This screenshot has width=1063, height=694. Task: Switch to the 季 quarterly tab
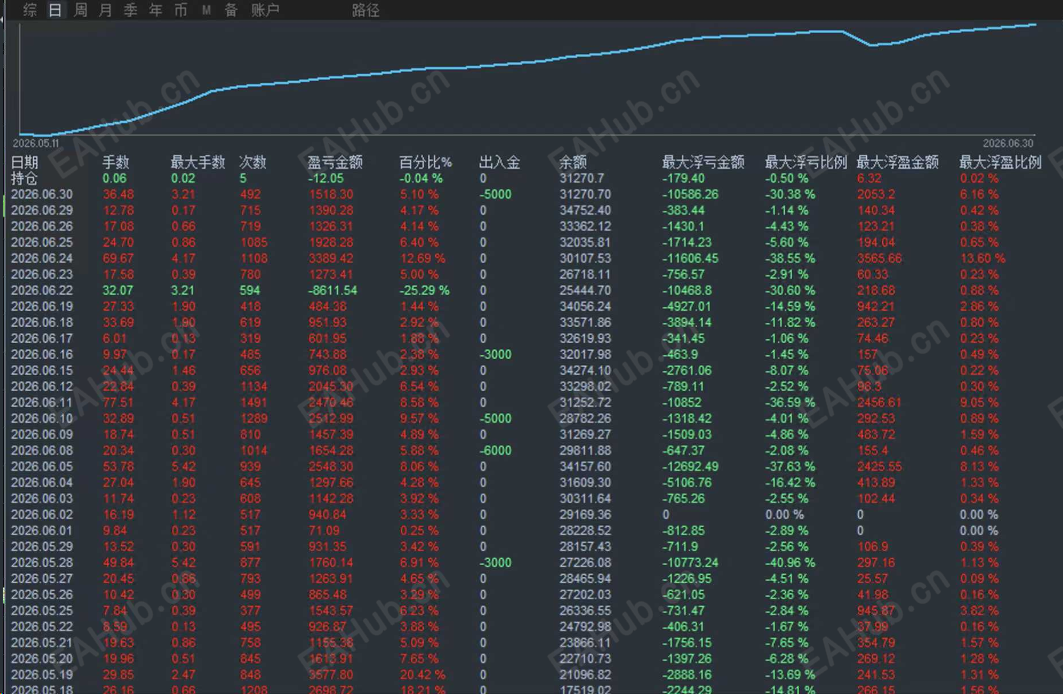[130, 10]
